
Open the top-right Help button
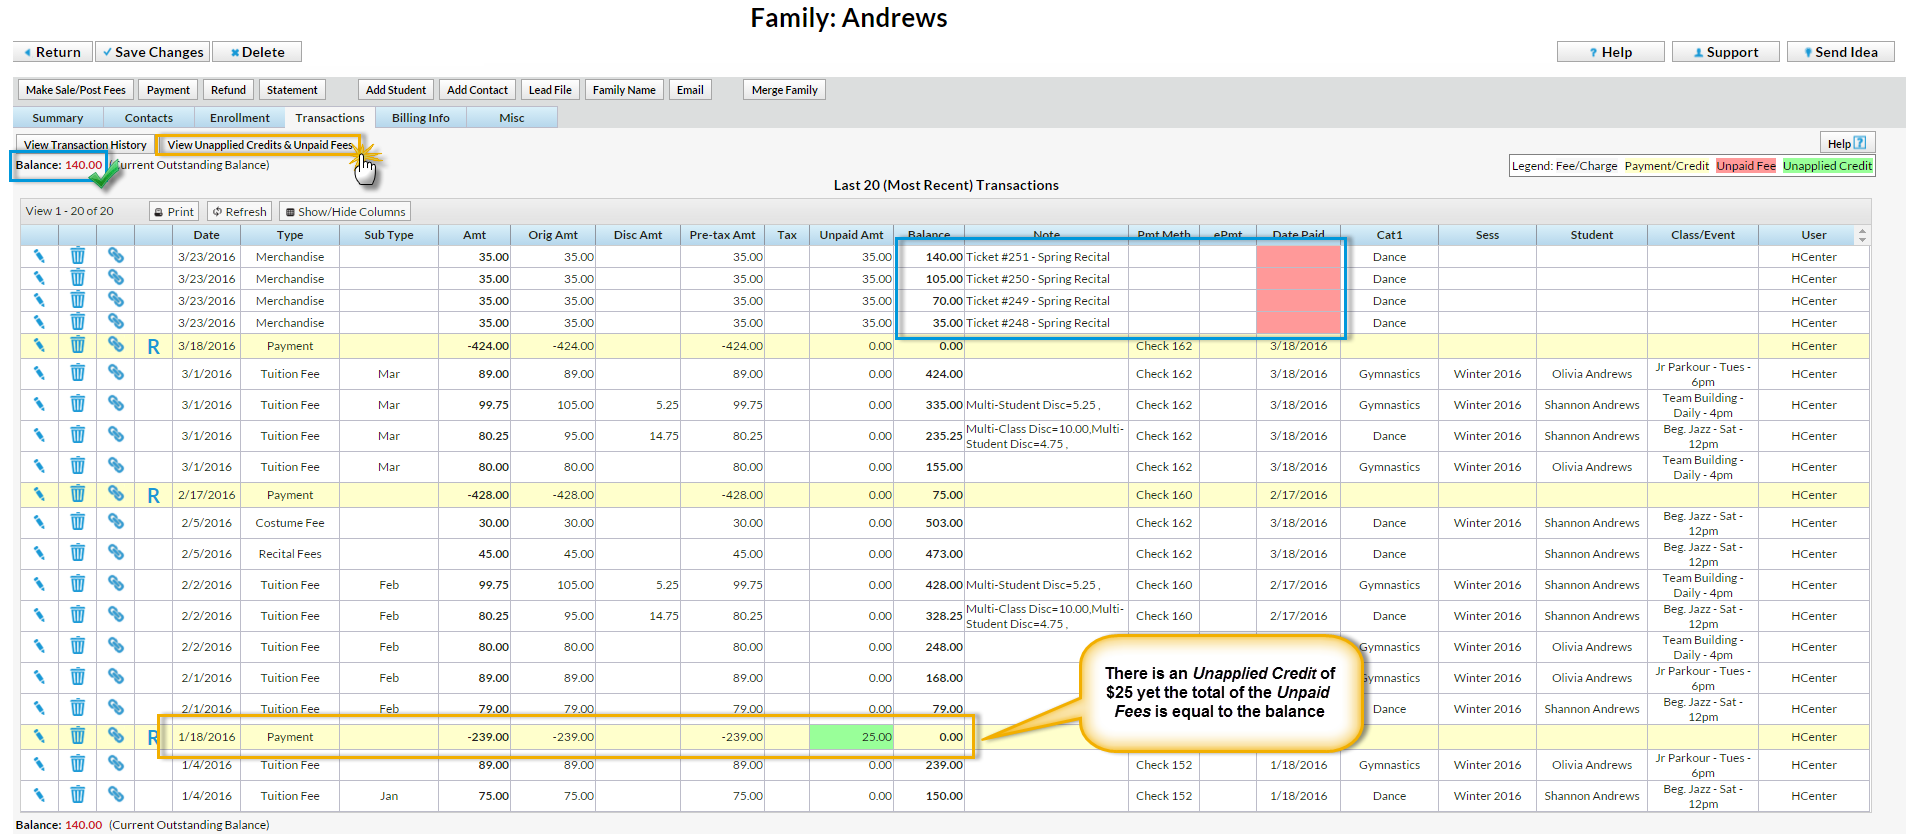point(1610,52)
